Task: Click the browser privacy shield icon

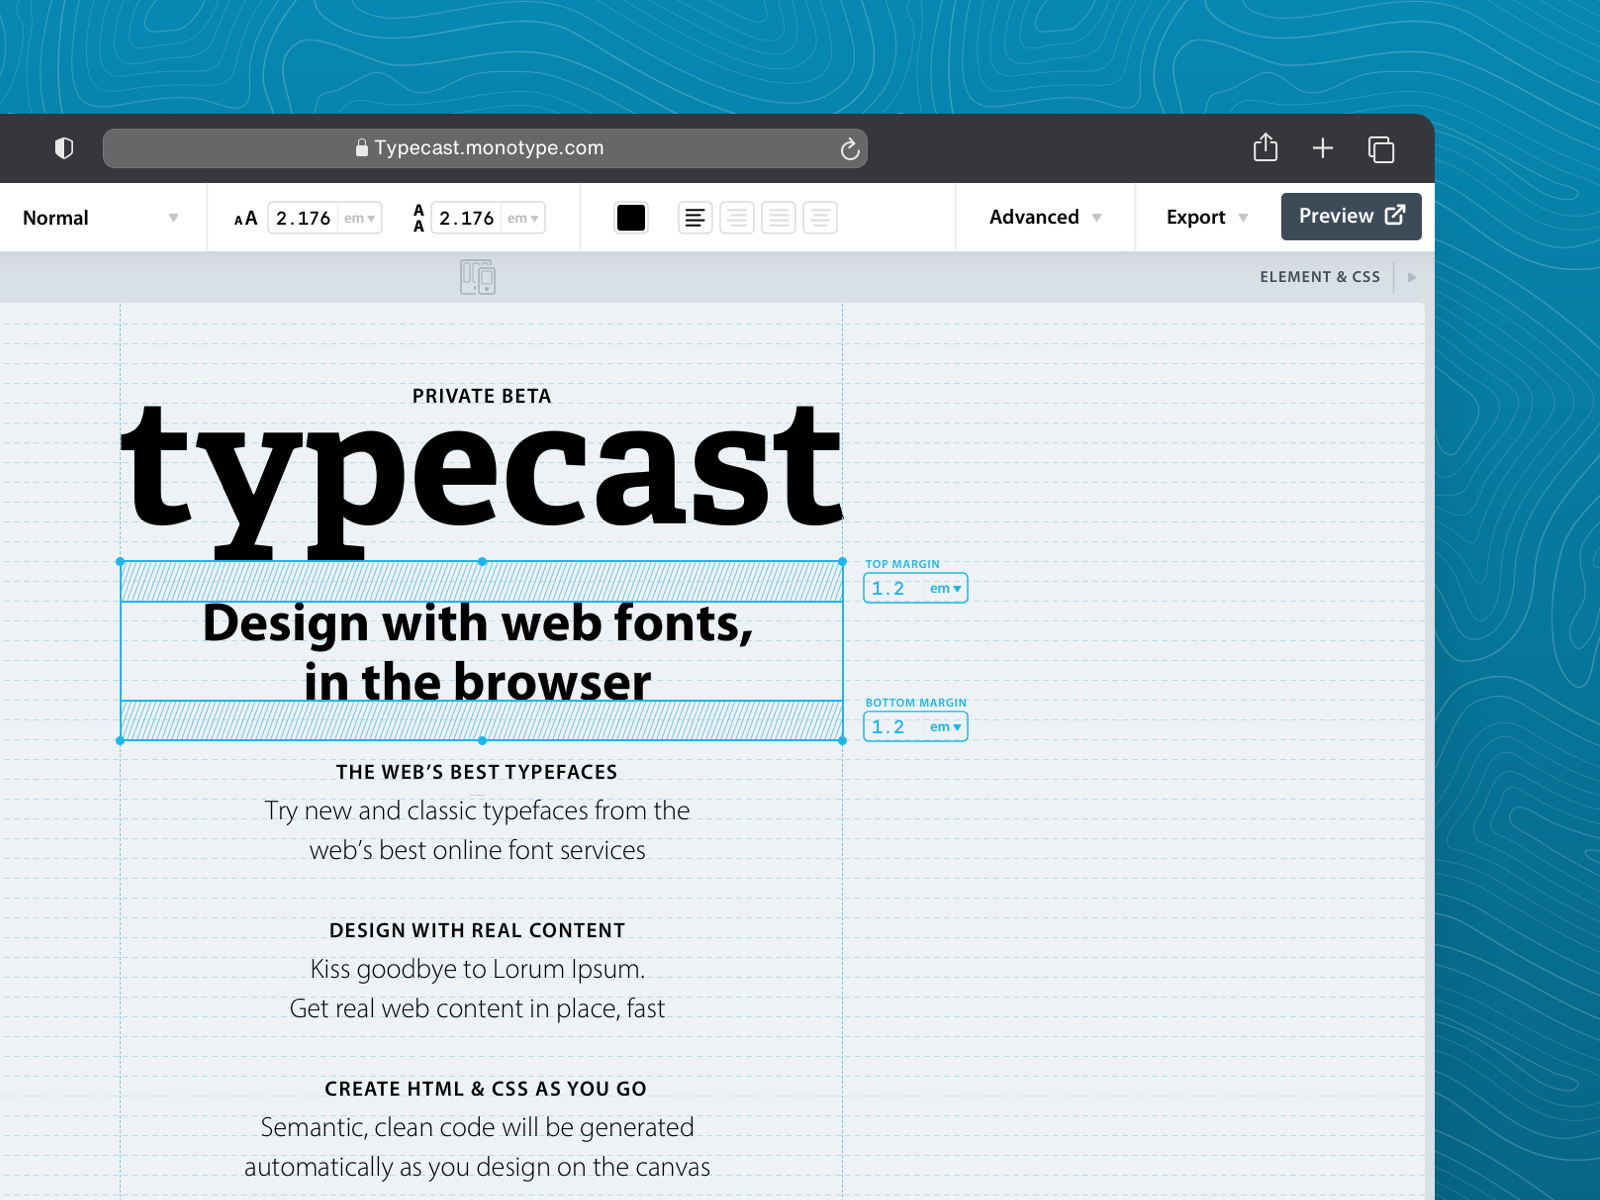Action: pos(64,149)
